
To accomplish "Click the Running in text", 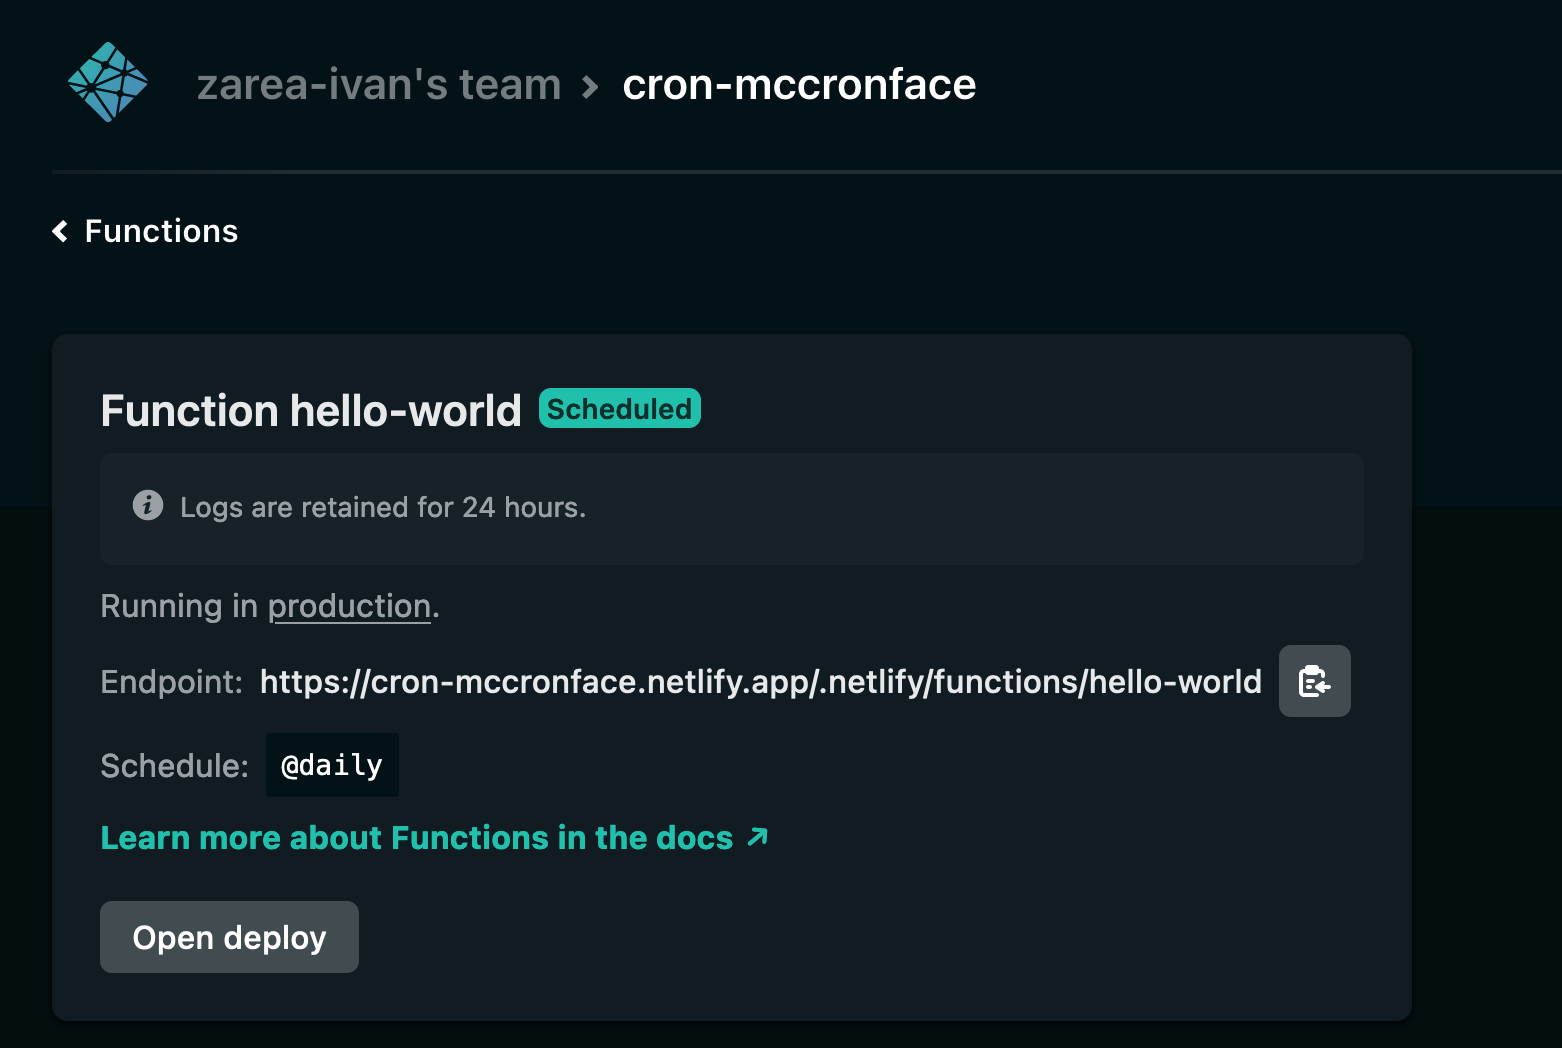I will tap(179, 607).
